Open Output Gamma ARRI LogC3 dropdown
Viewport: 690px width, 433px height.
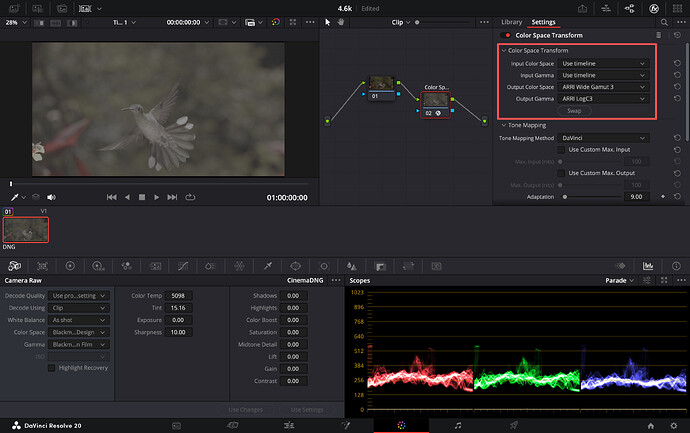coord(603,99)
